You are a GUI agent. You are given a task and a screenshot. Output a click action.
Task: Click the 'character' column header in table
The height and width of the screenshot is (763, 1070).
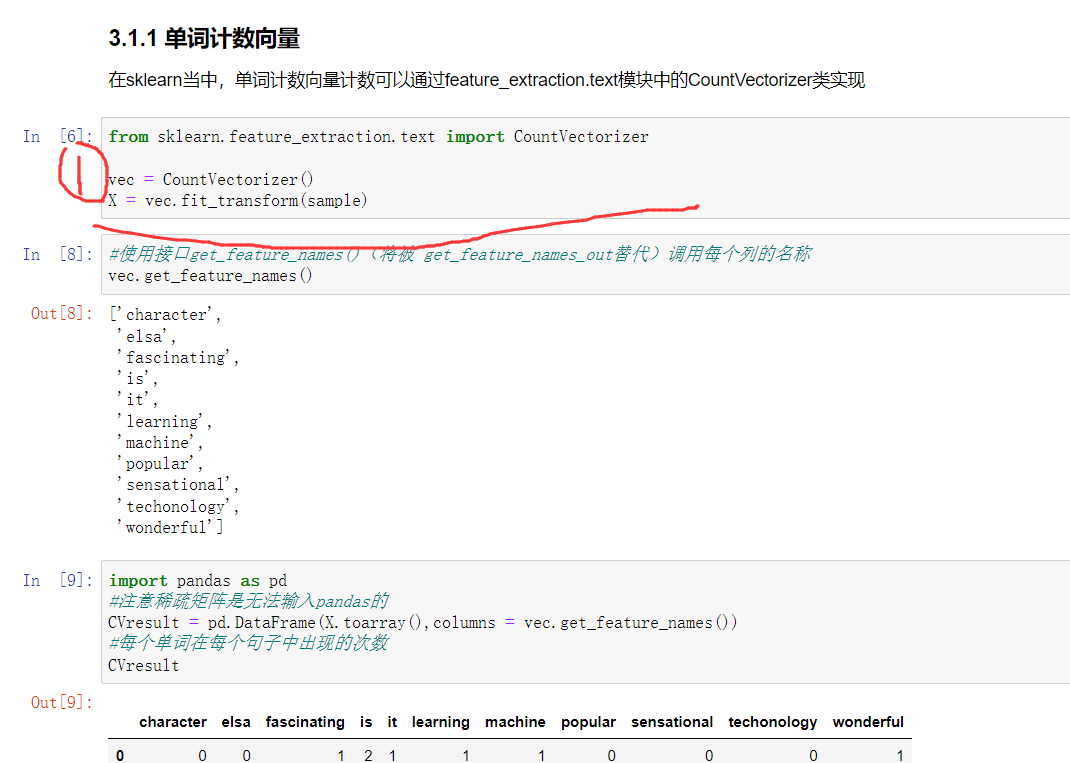(x=173, y=722)
